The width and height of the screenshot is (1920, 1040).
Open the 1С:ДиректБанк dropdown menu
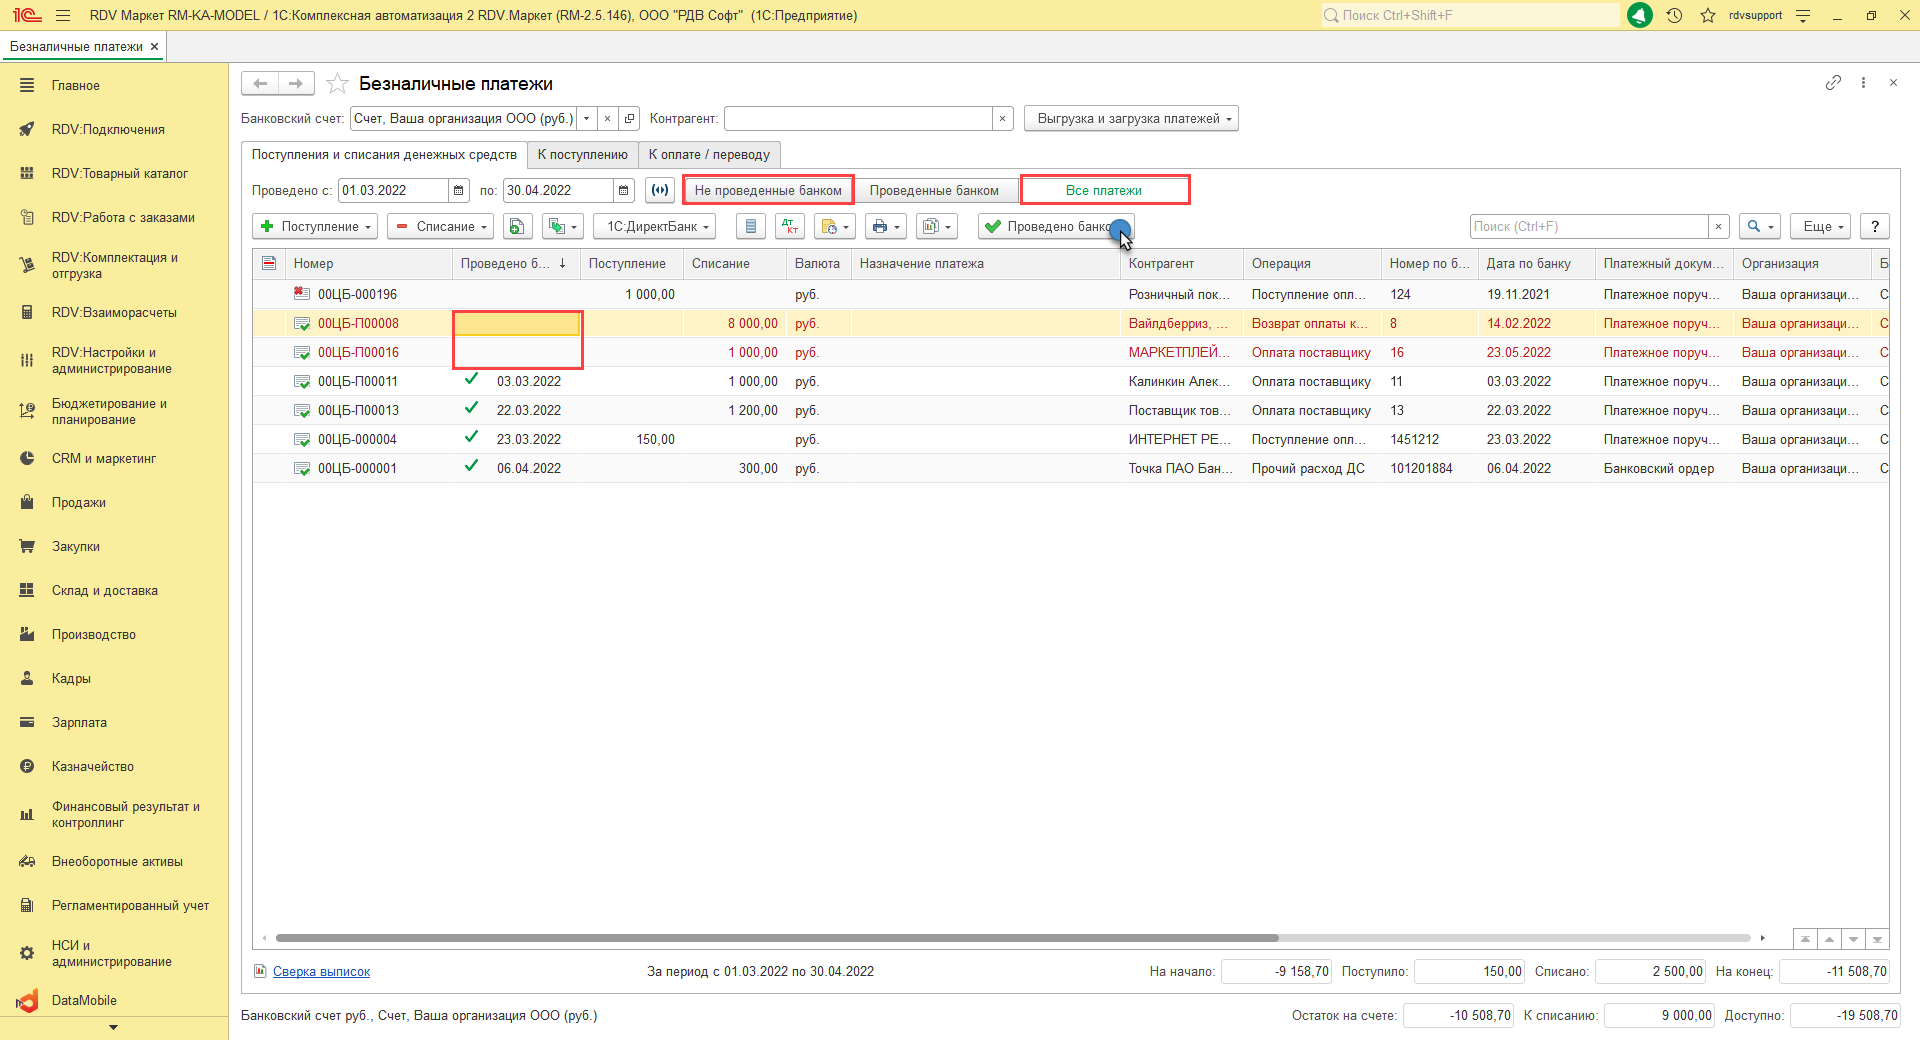[654, 227]
